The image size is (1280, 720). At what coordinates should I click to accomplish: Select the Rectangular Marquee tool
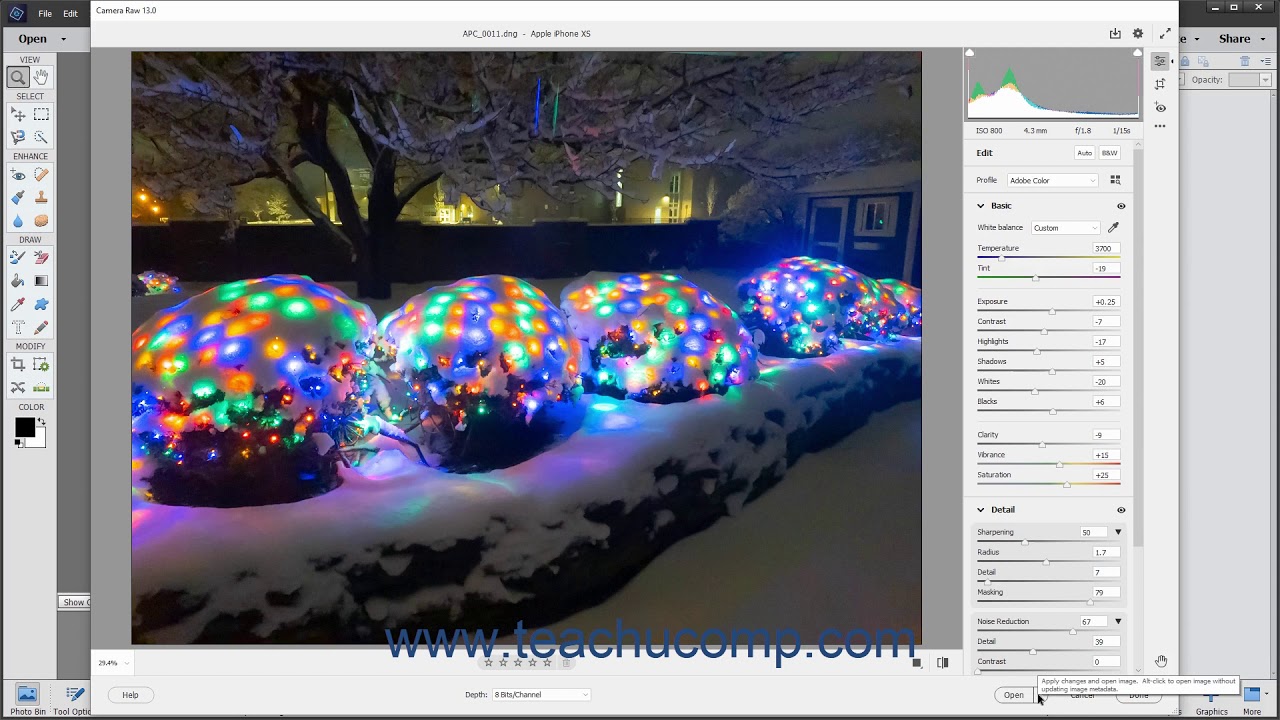[x=41, y=115]
